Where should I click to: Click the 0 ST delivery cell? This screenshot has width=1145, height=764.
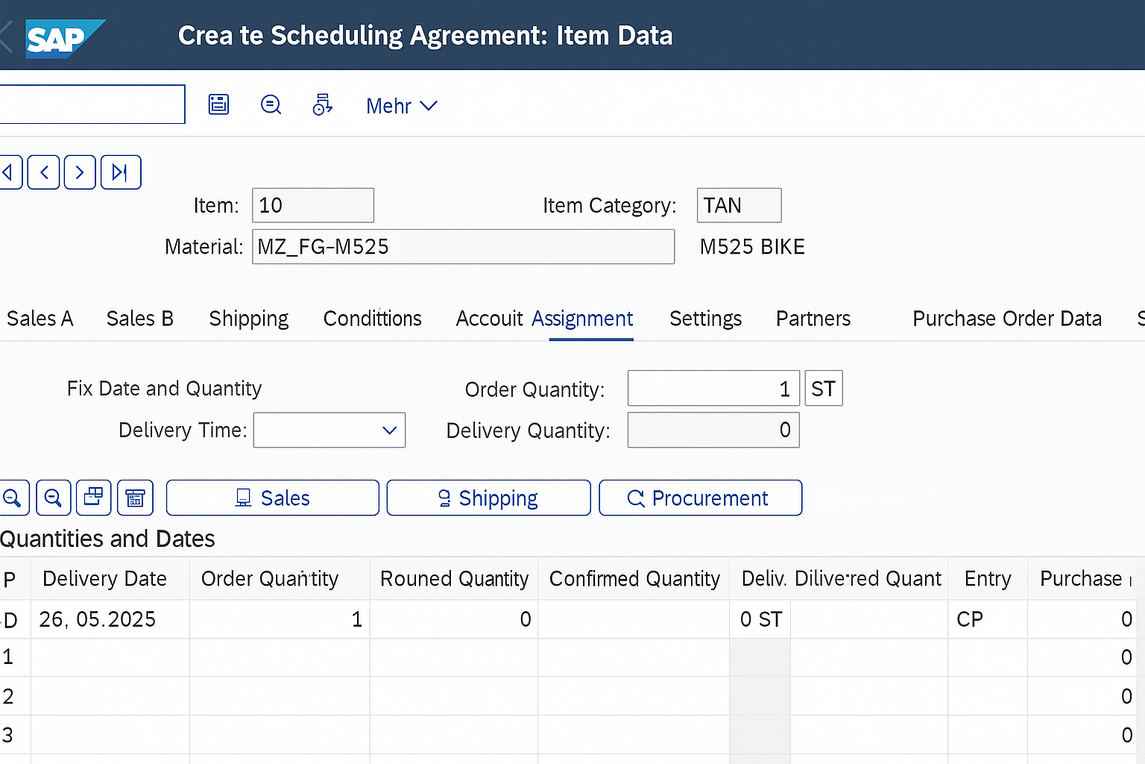click(x=760, y=619)
